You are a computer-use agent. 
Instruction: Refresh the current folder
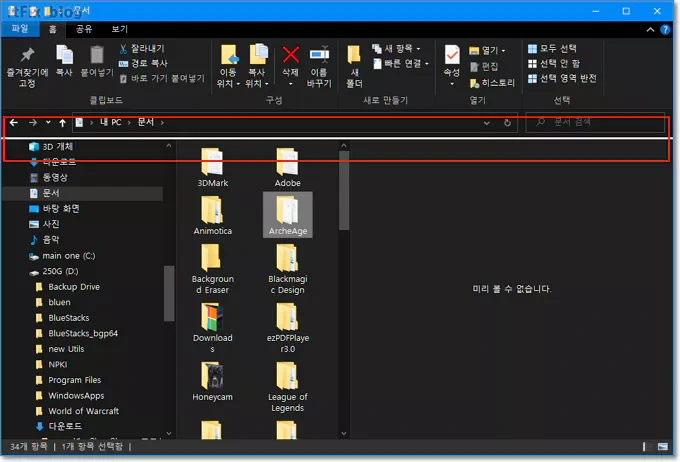(x=507, y=123)
